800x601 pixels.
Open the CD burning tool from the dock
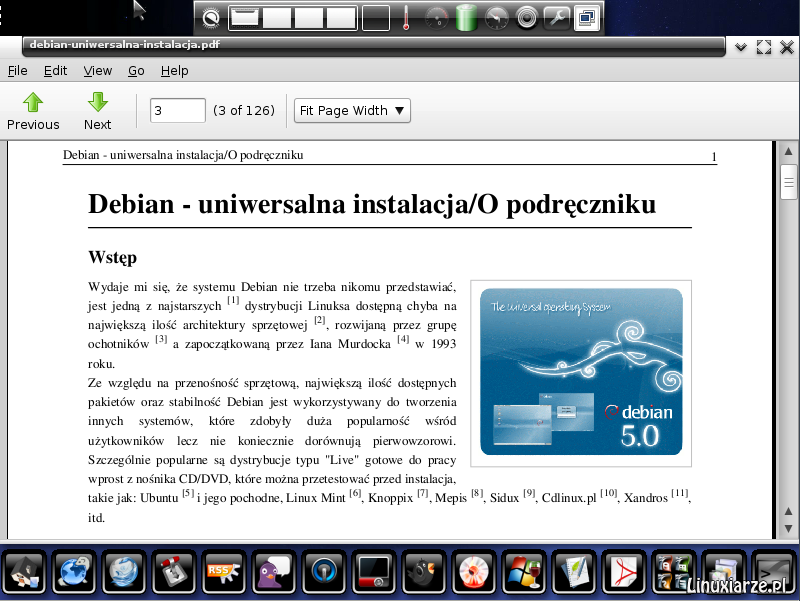474,573
